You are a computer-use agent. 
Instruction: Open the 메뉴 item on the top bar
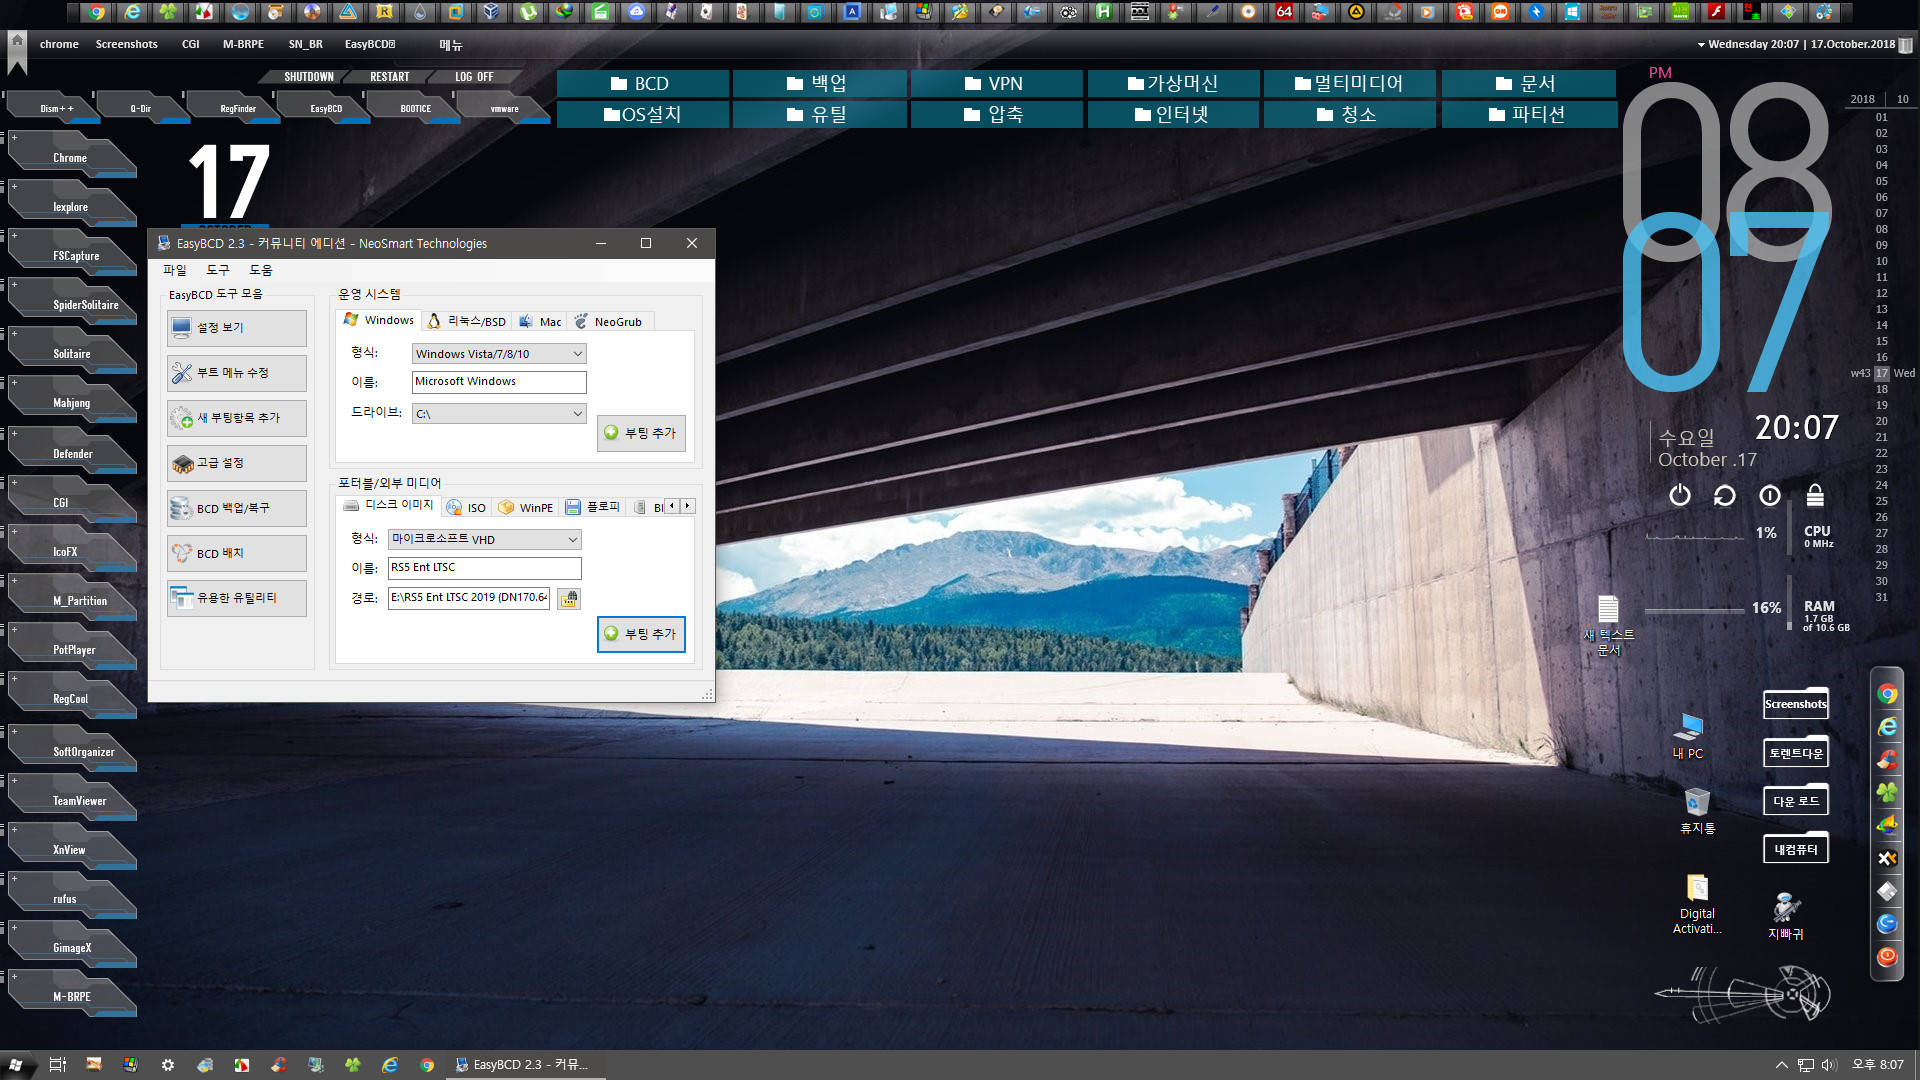click(451, 45)
